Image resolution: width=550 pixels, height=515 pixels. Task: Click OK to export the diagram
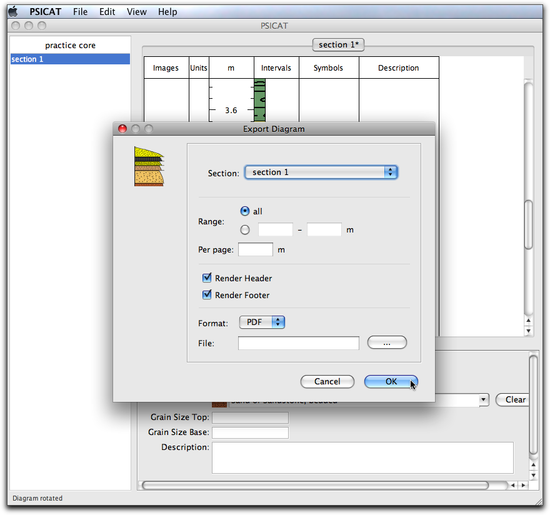391,381
